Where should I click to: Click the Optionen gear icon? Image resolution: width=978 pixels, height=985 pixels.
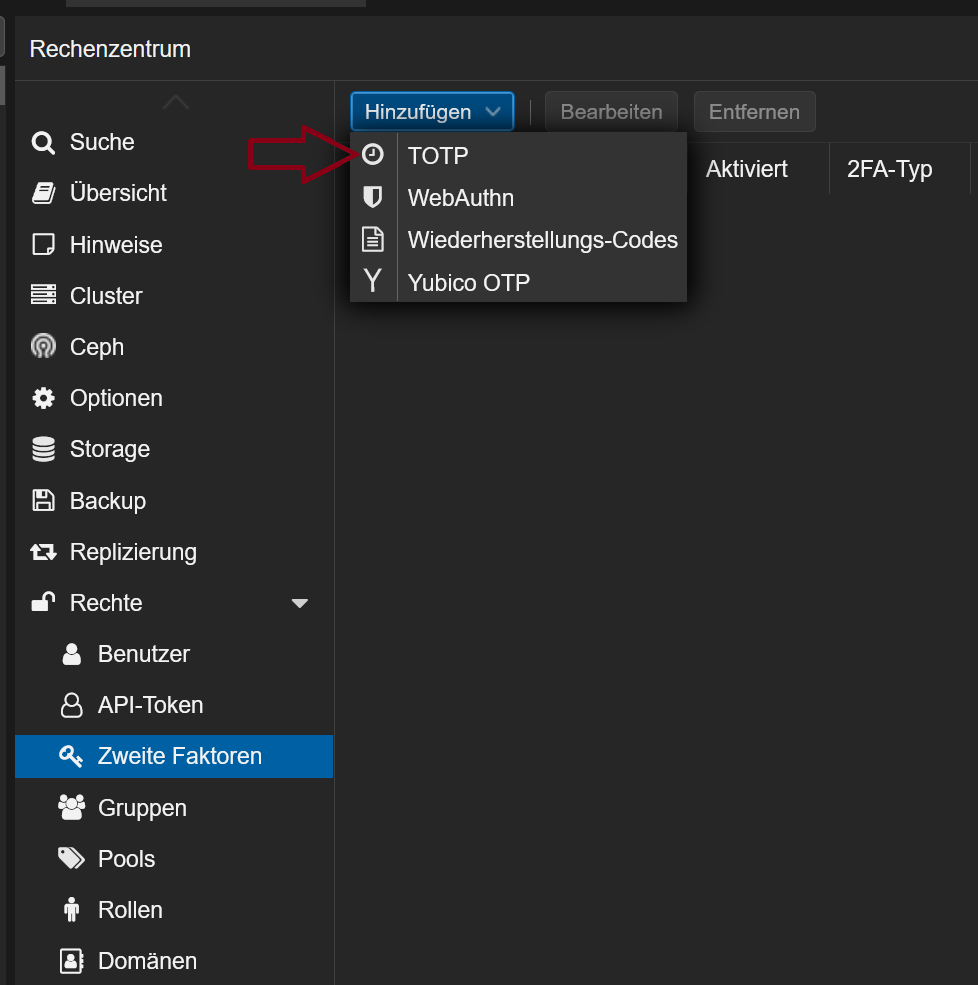tap(43, 398)
